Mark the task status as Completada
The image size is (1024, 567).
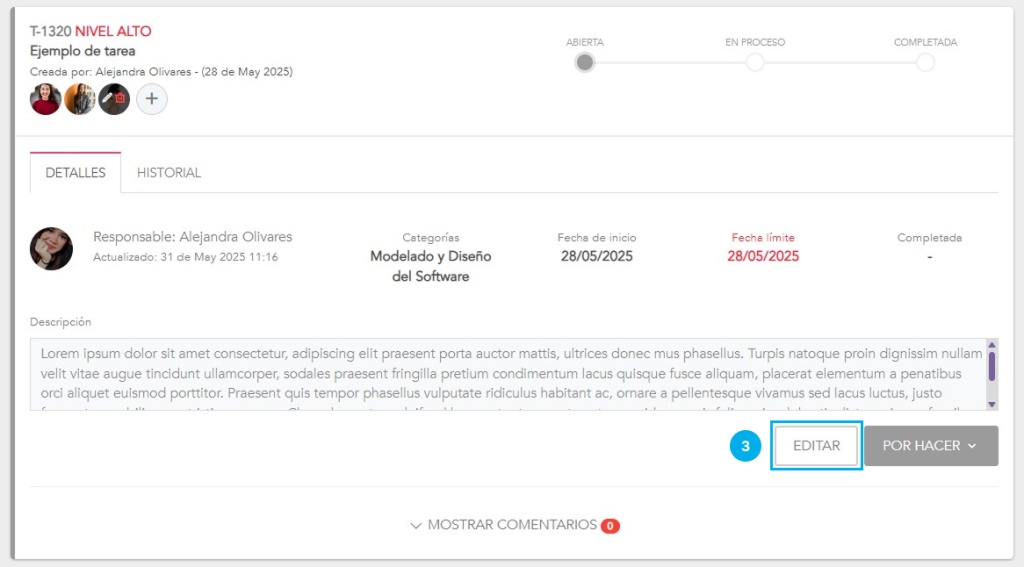(925, 62)
